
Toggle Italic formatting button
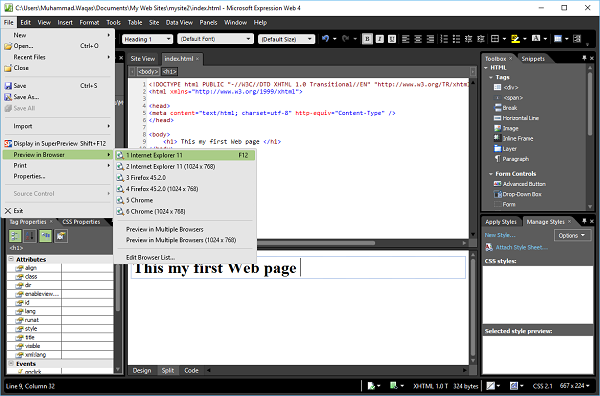tap(380, 39)
